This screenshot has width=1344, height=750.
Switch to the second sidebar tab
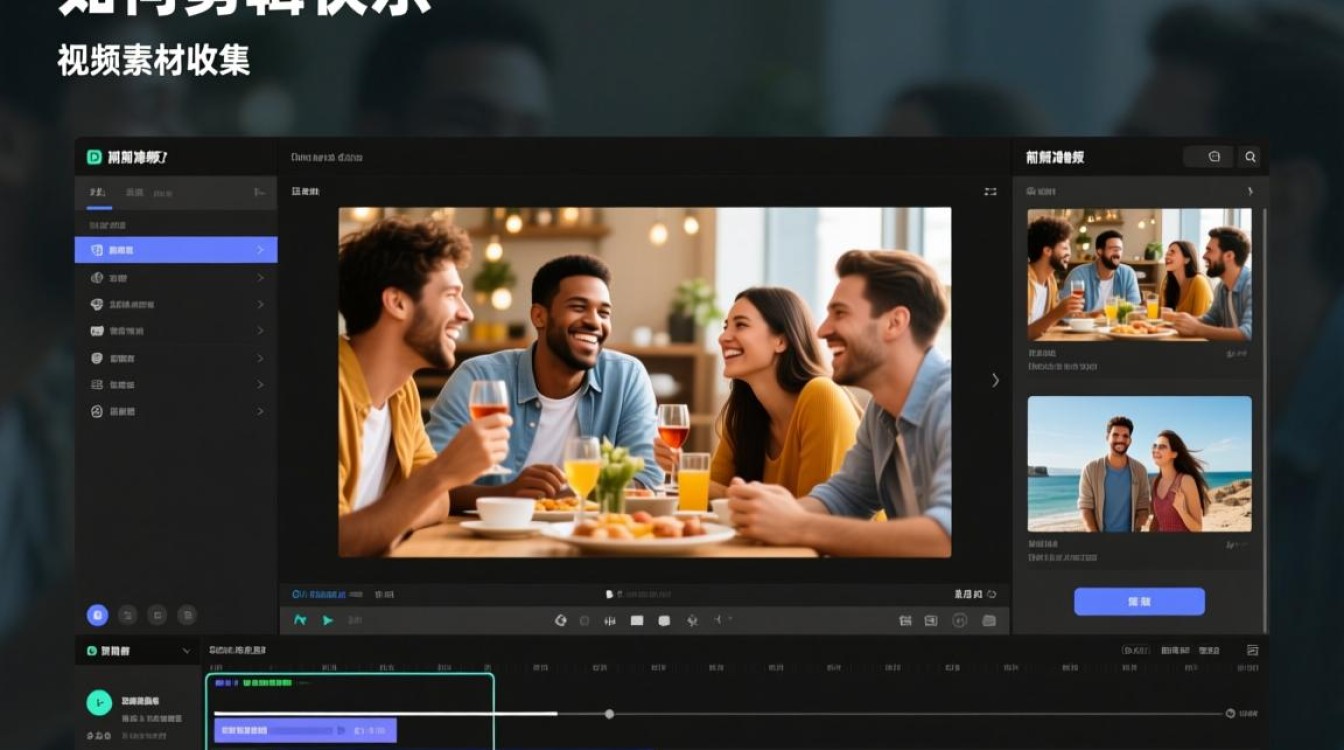click(x=134, y=192)
